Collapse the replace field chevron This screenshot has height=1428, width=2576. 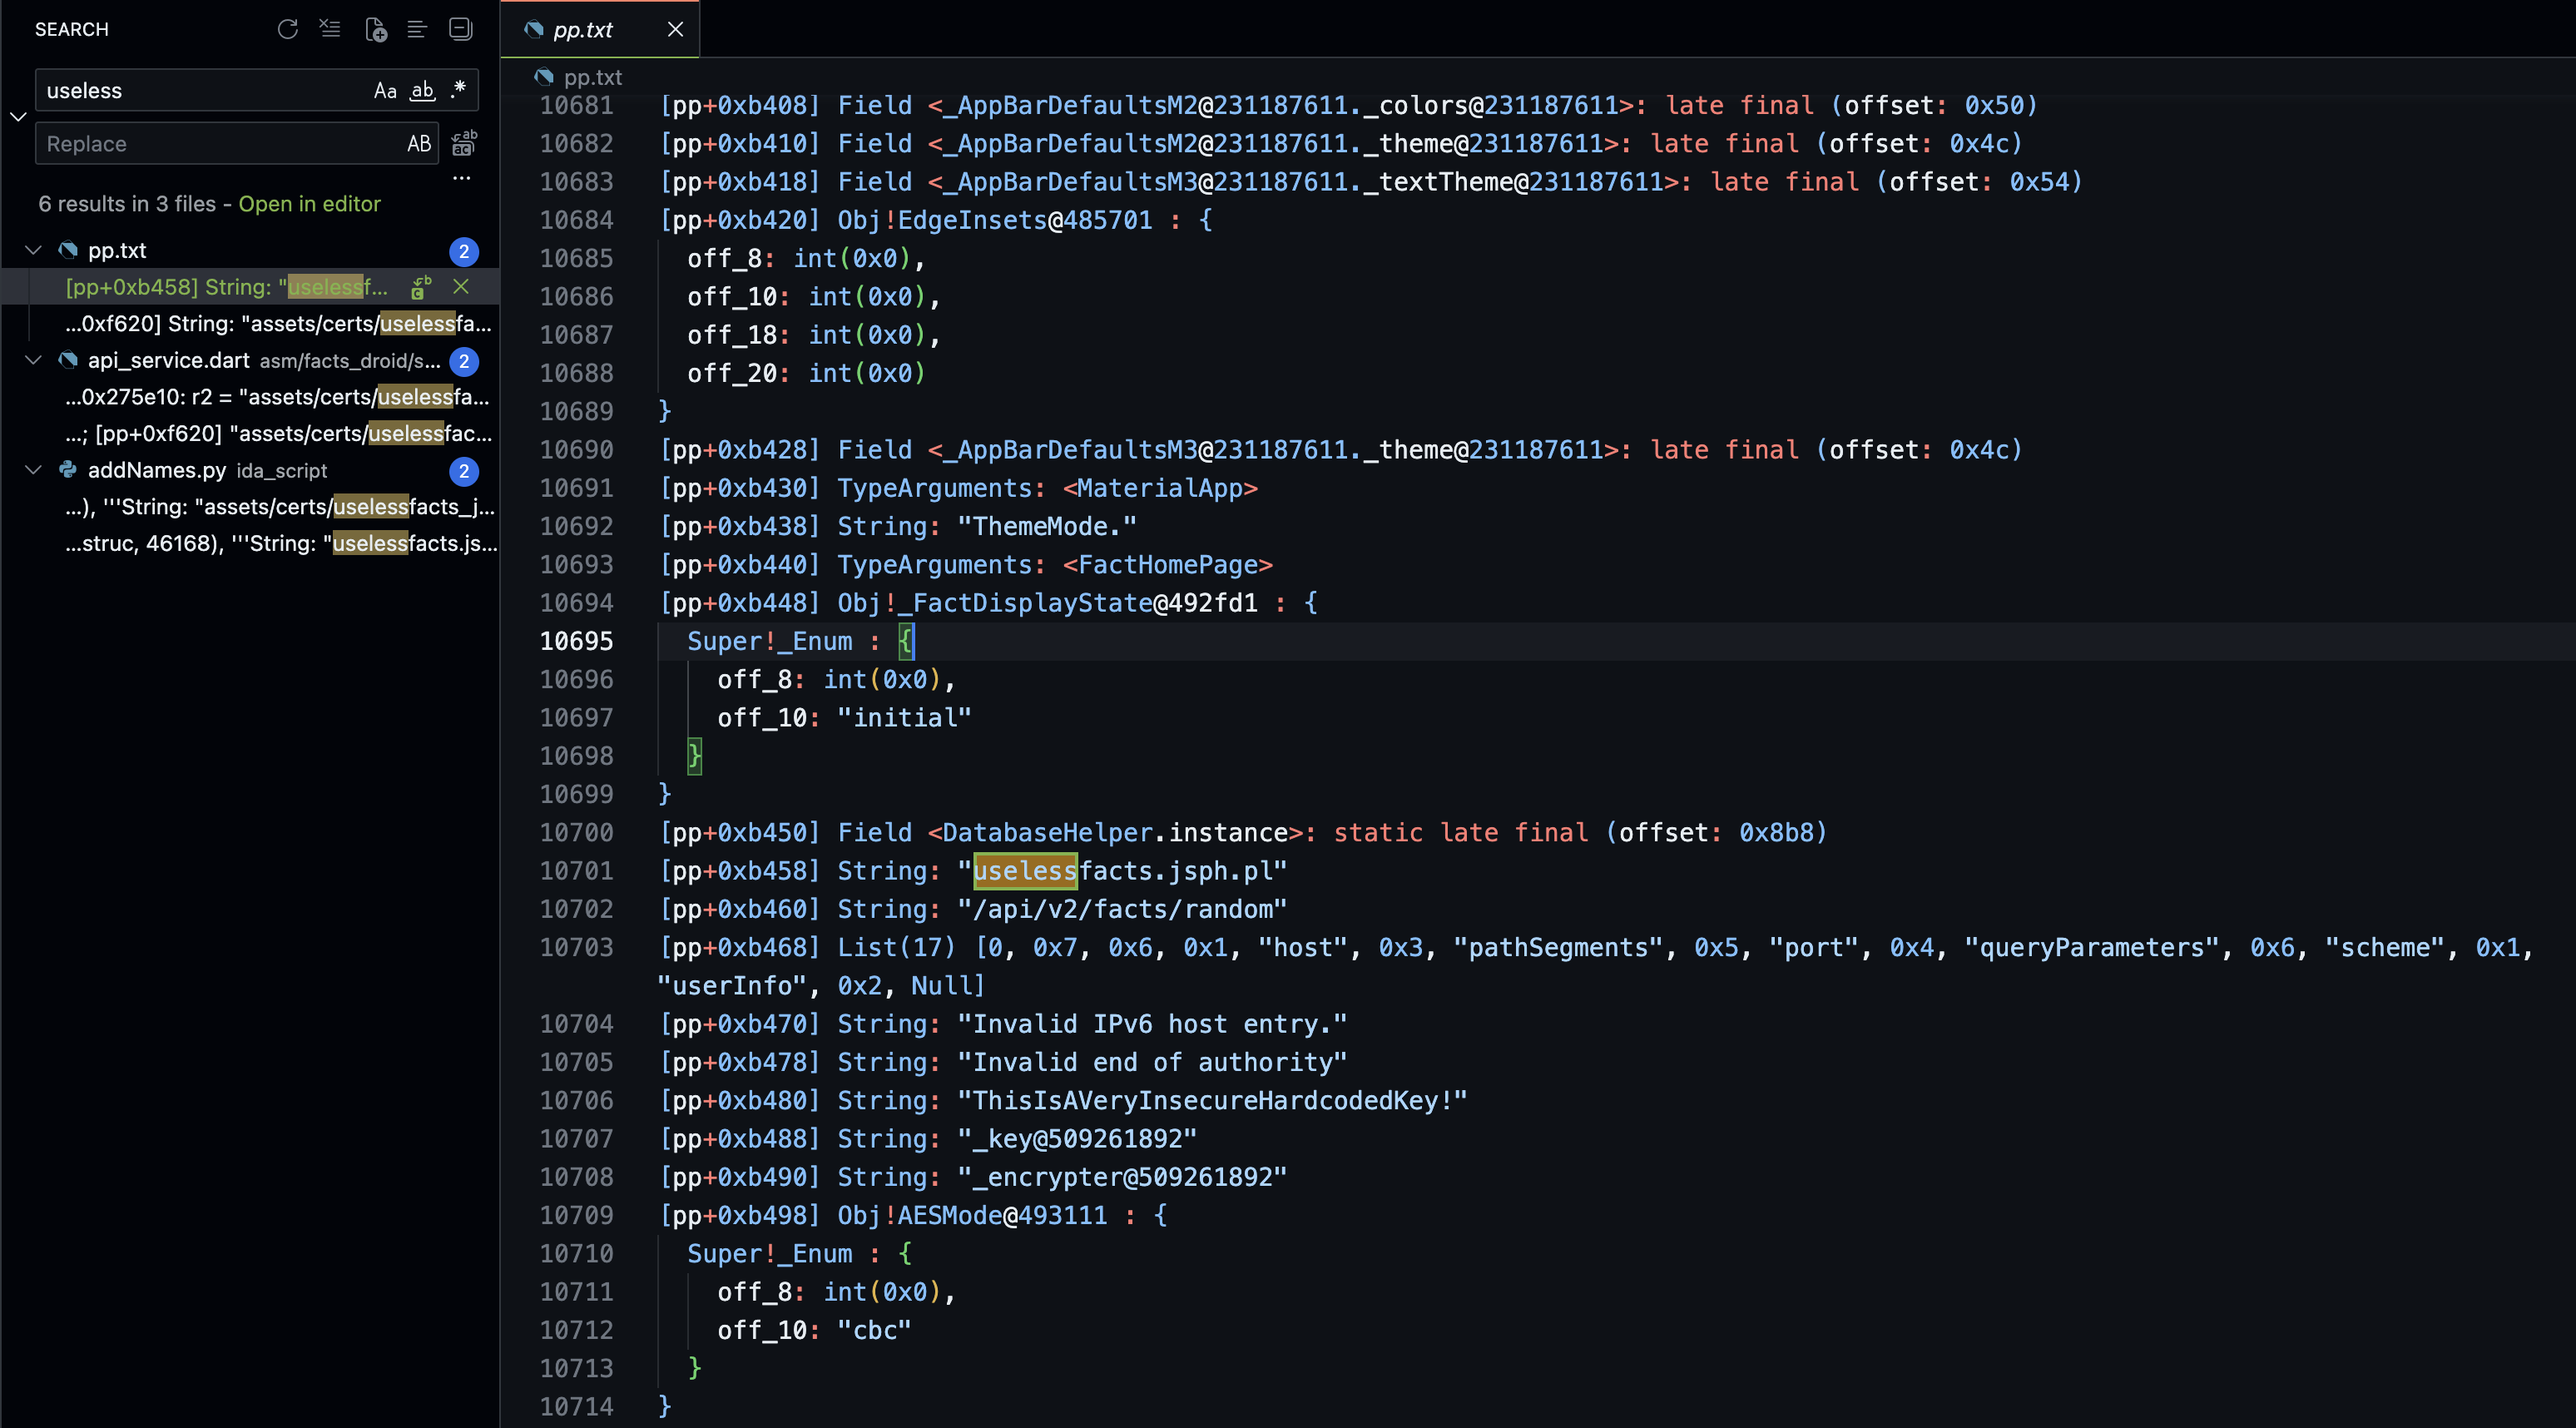pos(17,117)
